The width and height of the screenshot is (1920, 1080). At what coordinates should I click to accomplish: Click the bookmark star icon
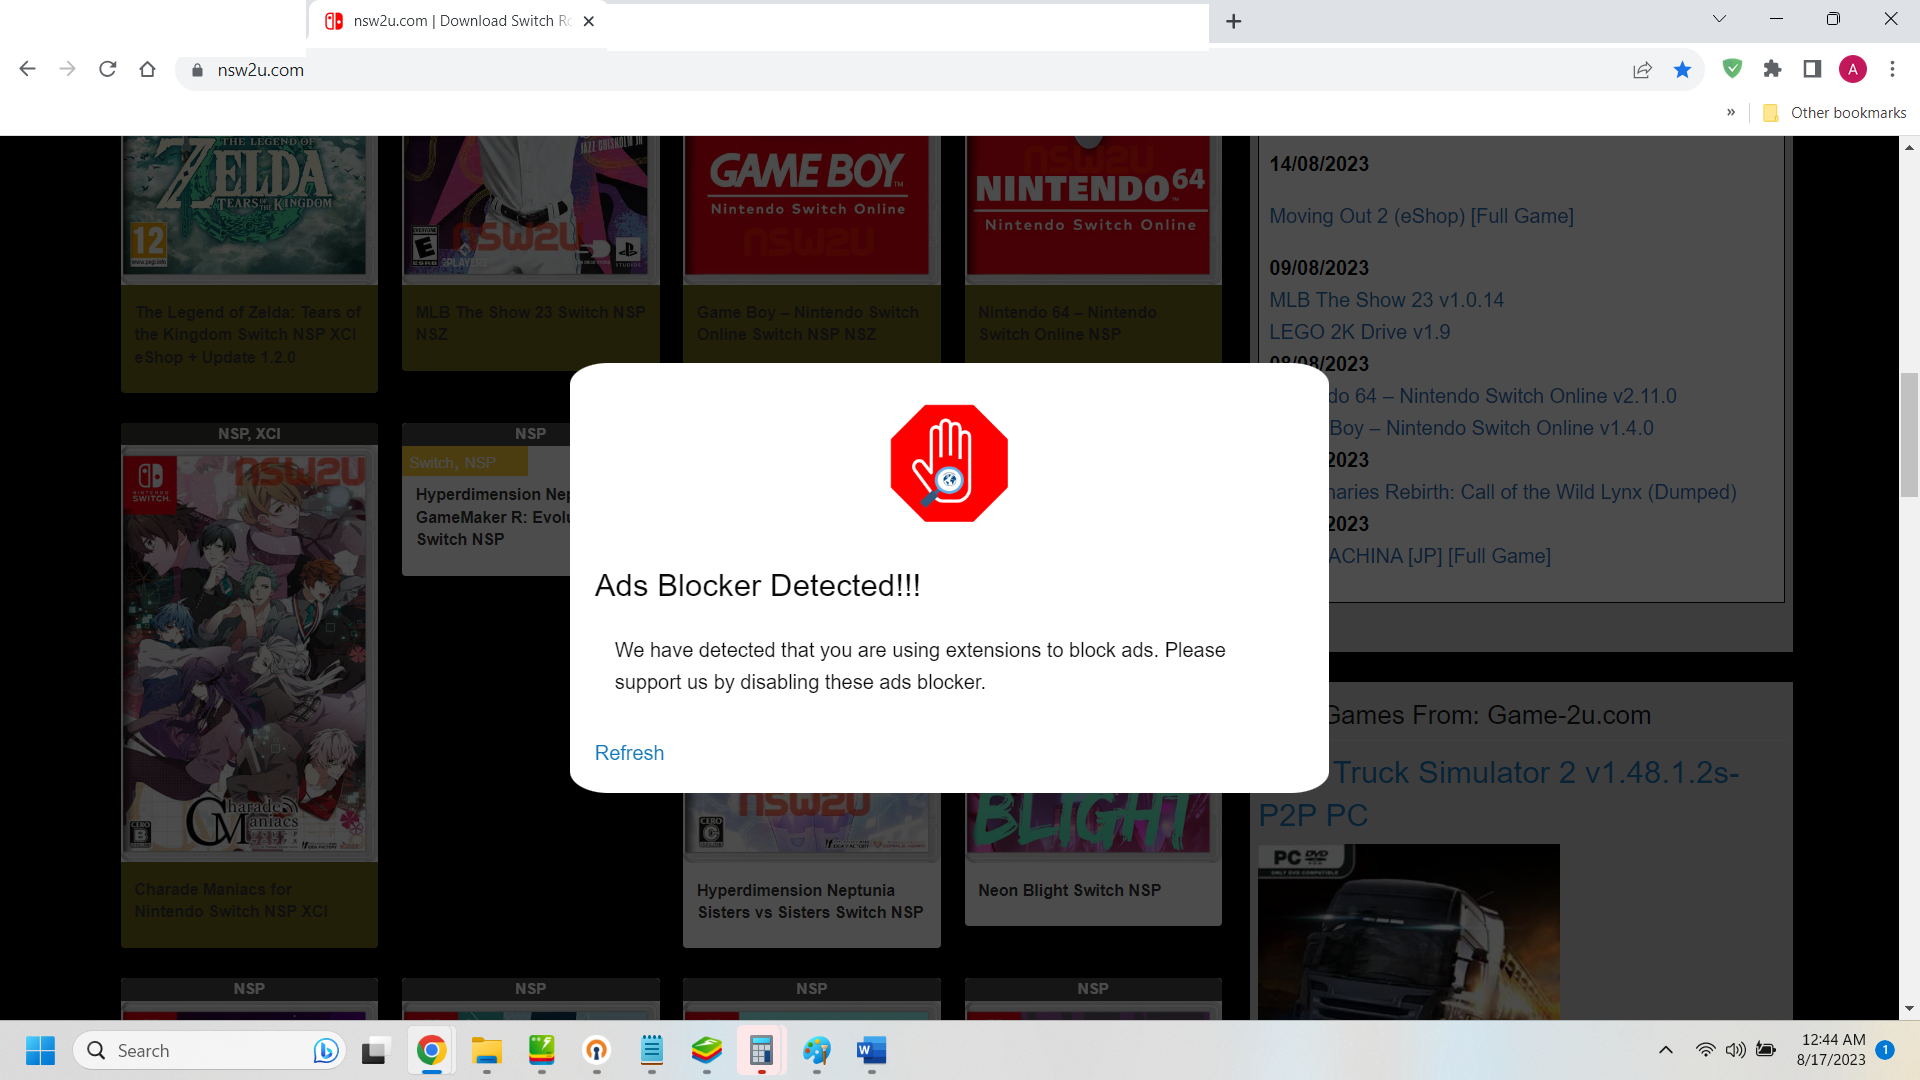tap(1682, 69)
